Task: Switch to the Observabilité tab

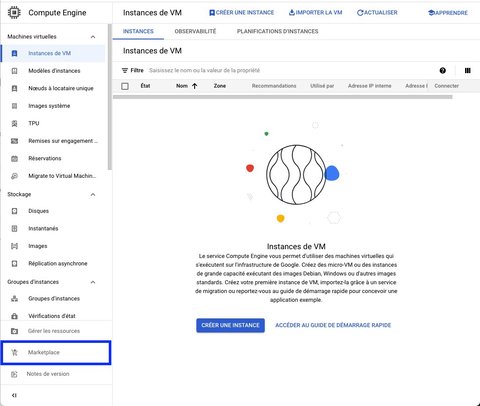Action: click(x=195, y=31)
